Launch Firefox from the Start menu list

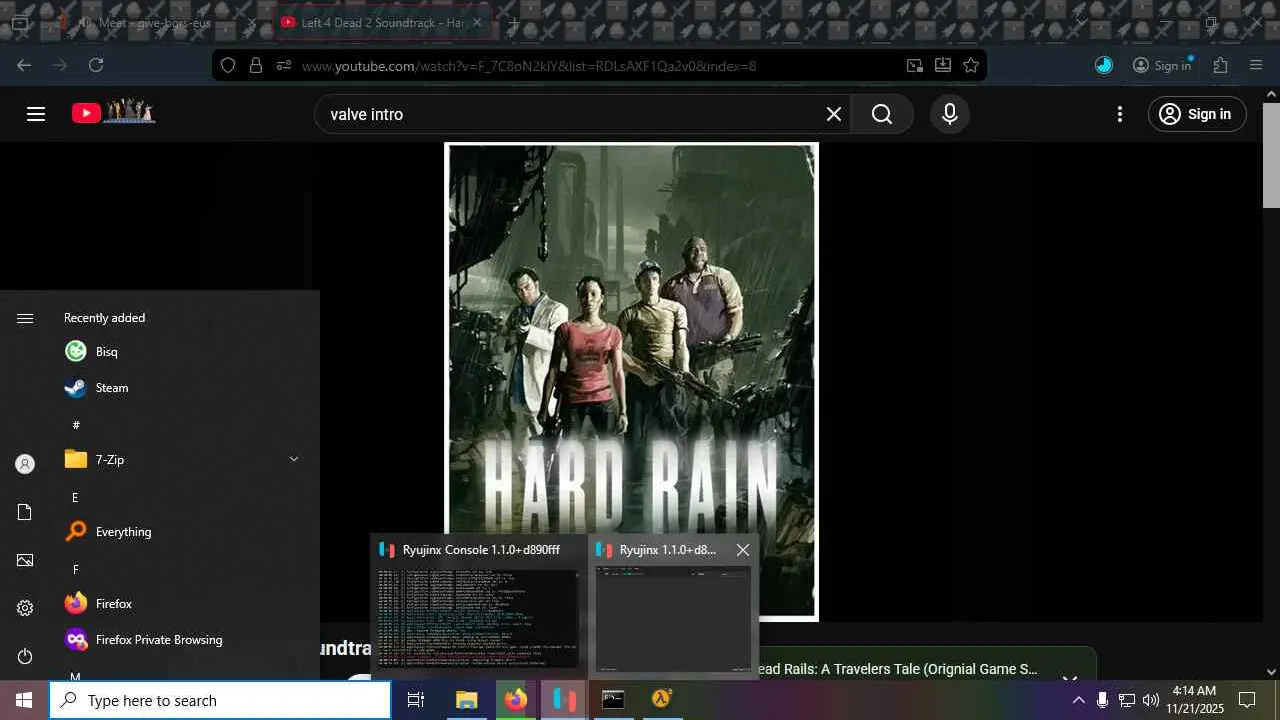[184, 604]
